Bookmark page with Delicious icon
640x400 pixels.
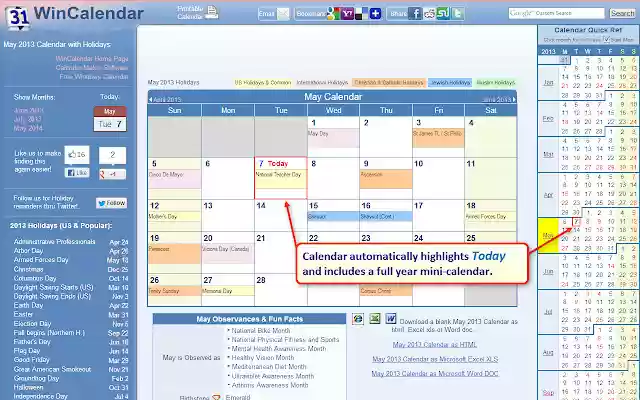pos(362,13)
